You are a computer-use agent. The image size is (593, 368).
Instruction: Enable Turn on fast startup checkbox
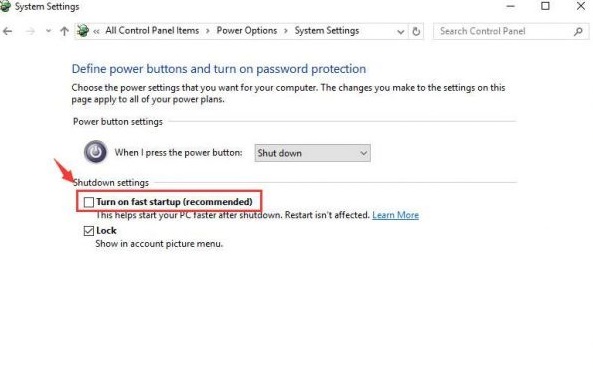pyautogui.click(x=88, y=202)
